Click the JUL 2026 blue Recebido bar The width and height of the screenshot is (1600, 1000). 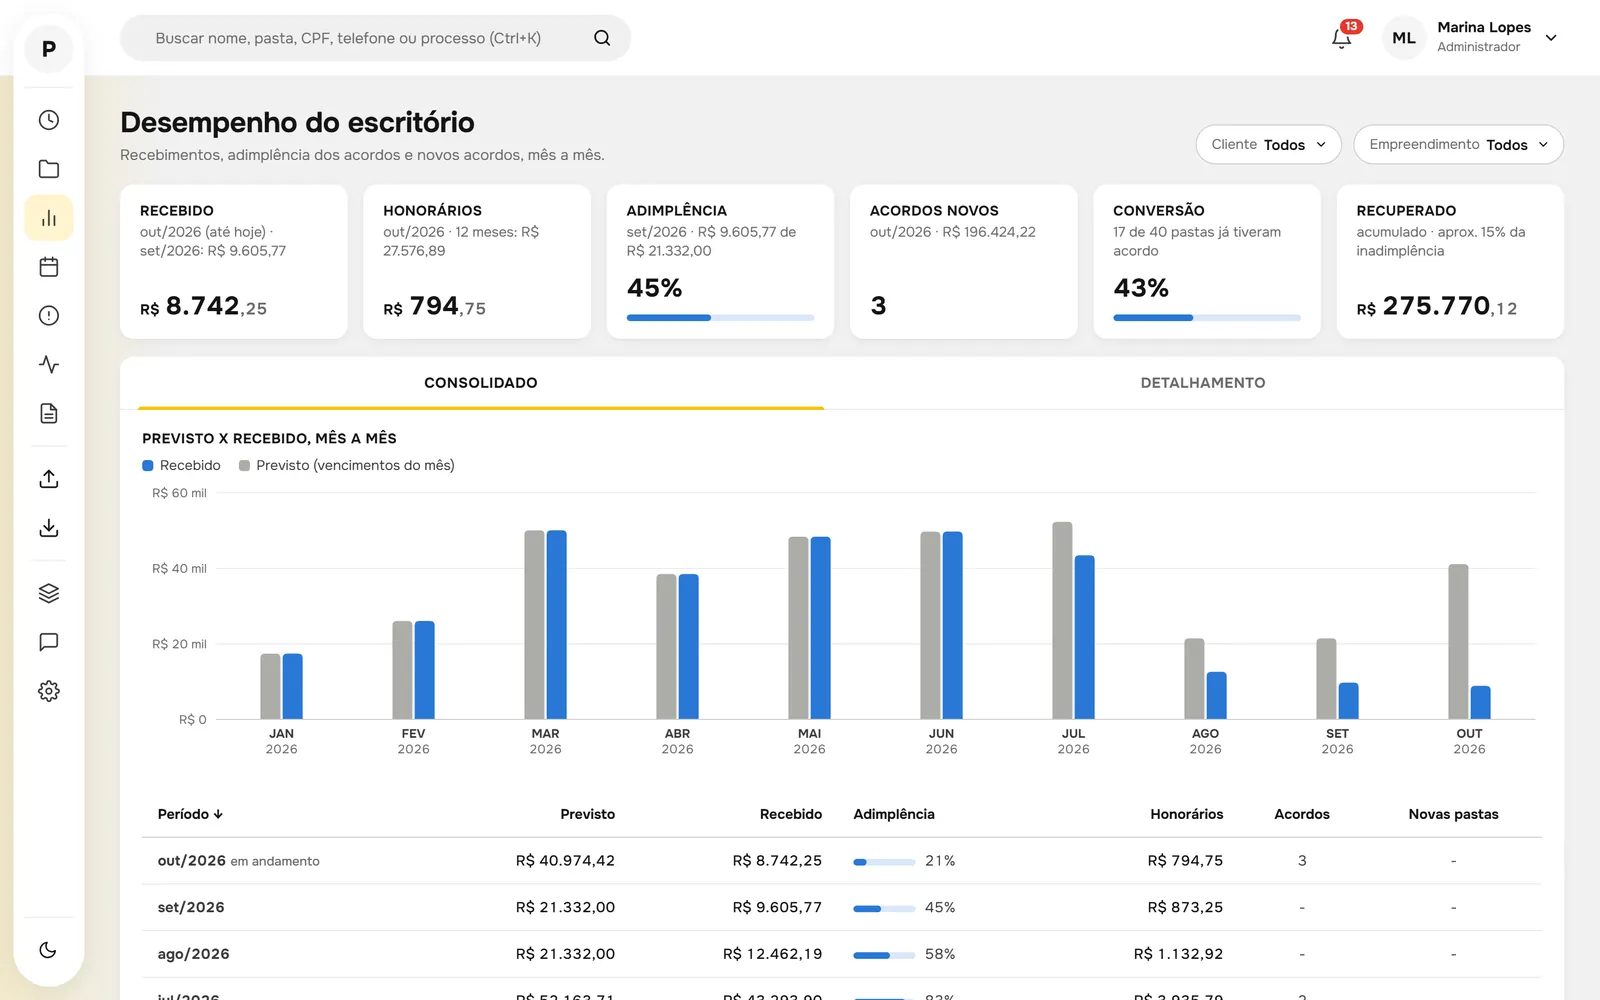tap(1084, 637)
